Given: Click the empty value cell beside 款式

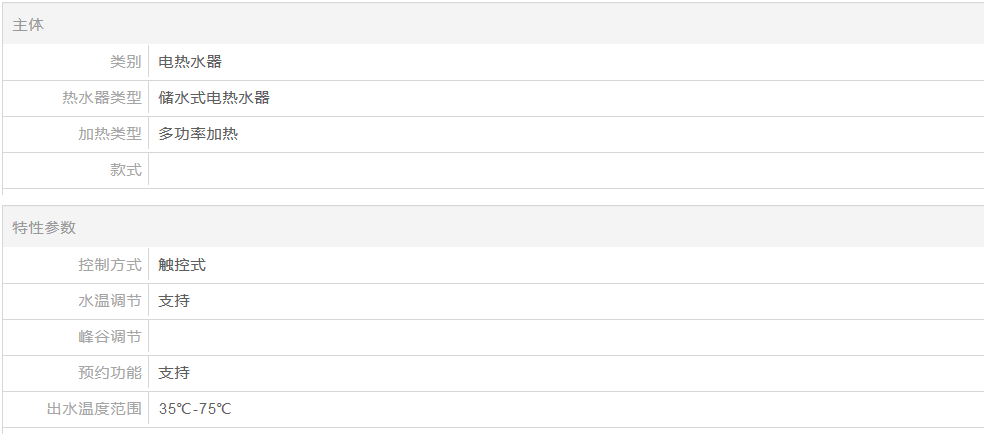Looking at the screenshot, I should (560, 170).
